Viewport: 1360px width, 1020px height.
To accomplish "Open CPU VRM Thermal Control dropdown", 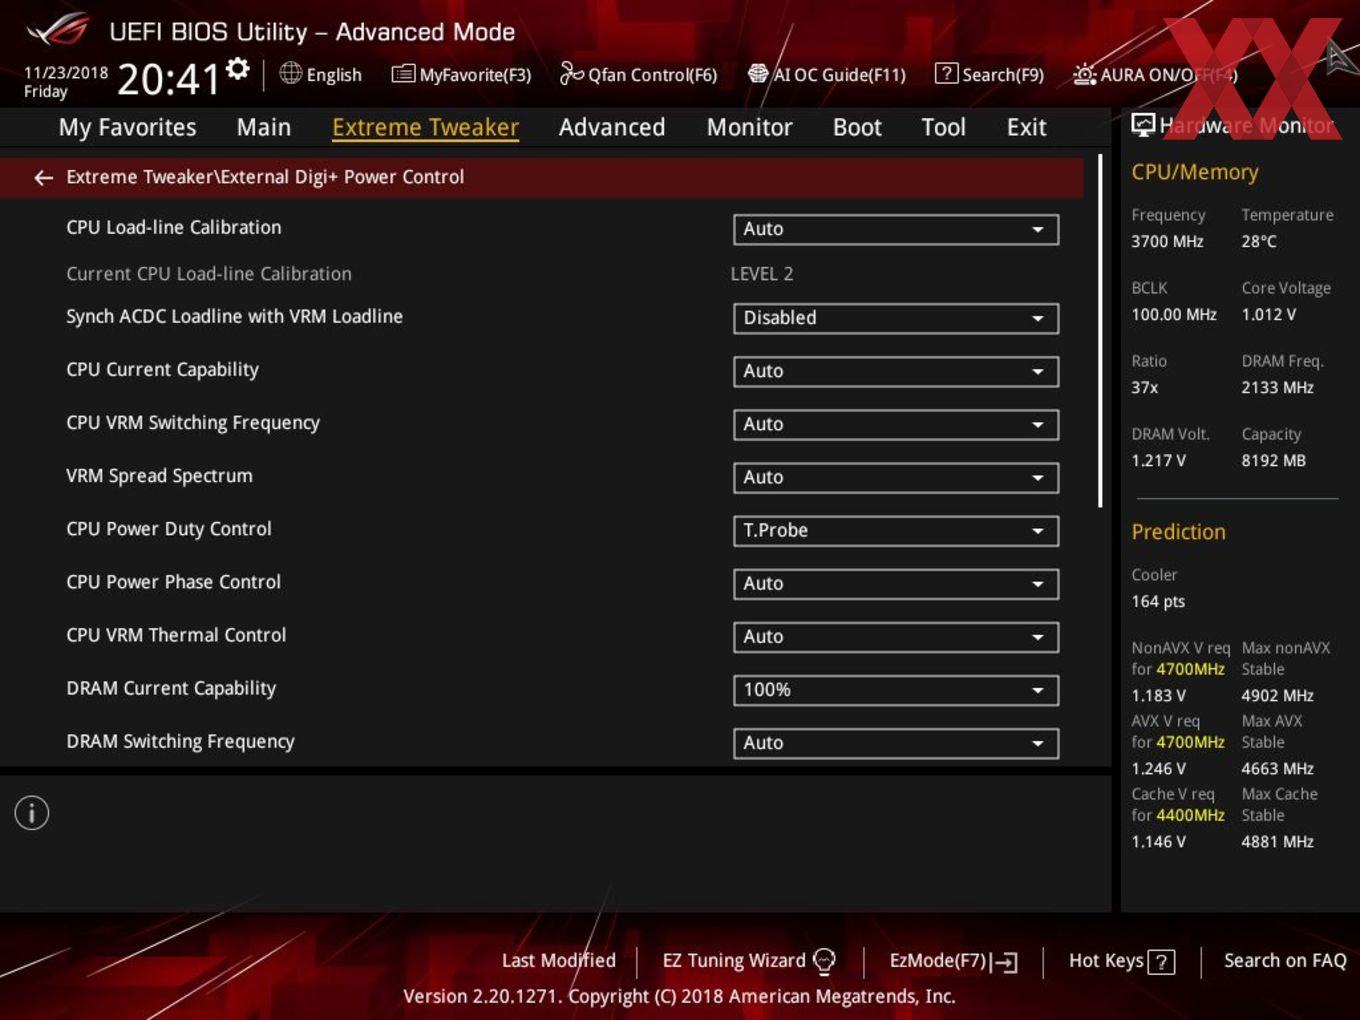I will [x=896, y=636].
